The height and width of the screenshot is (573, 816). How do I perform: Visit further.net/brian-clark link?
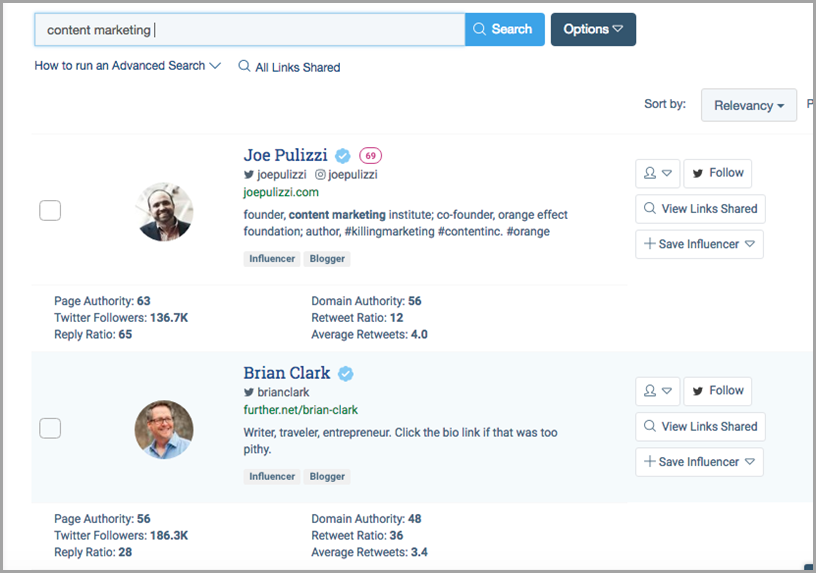point(301,410)
